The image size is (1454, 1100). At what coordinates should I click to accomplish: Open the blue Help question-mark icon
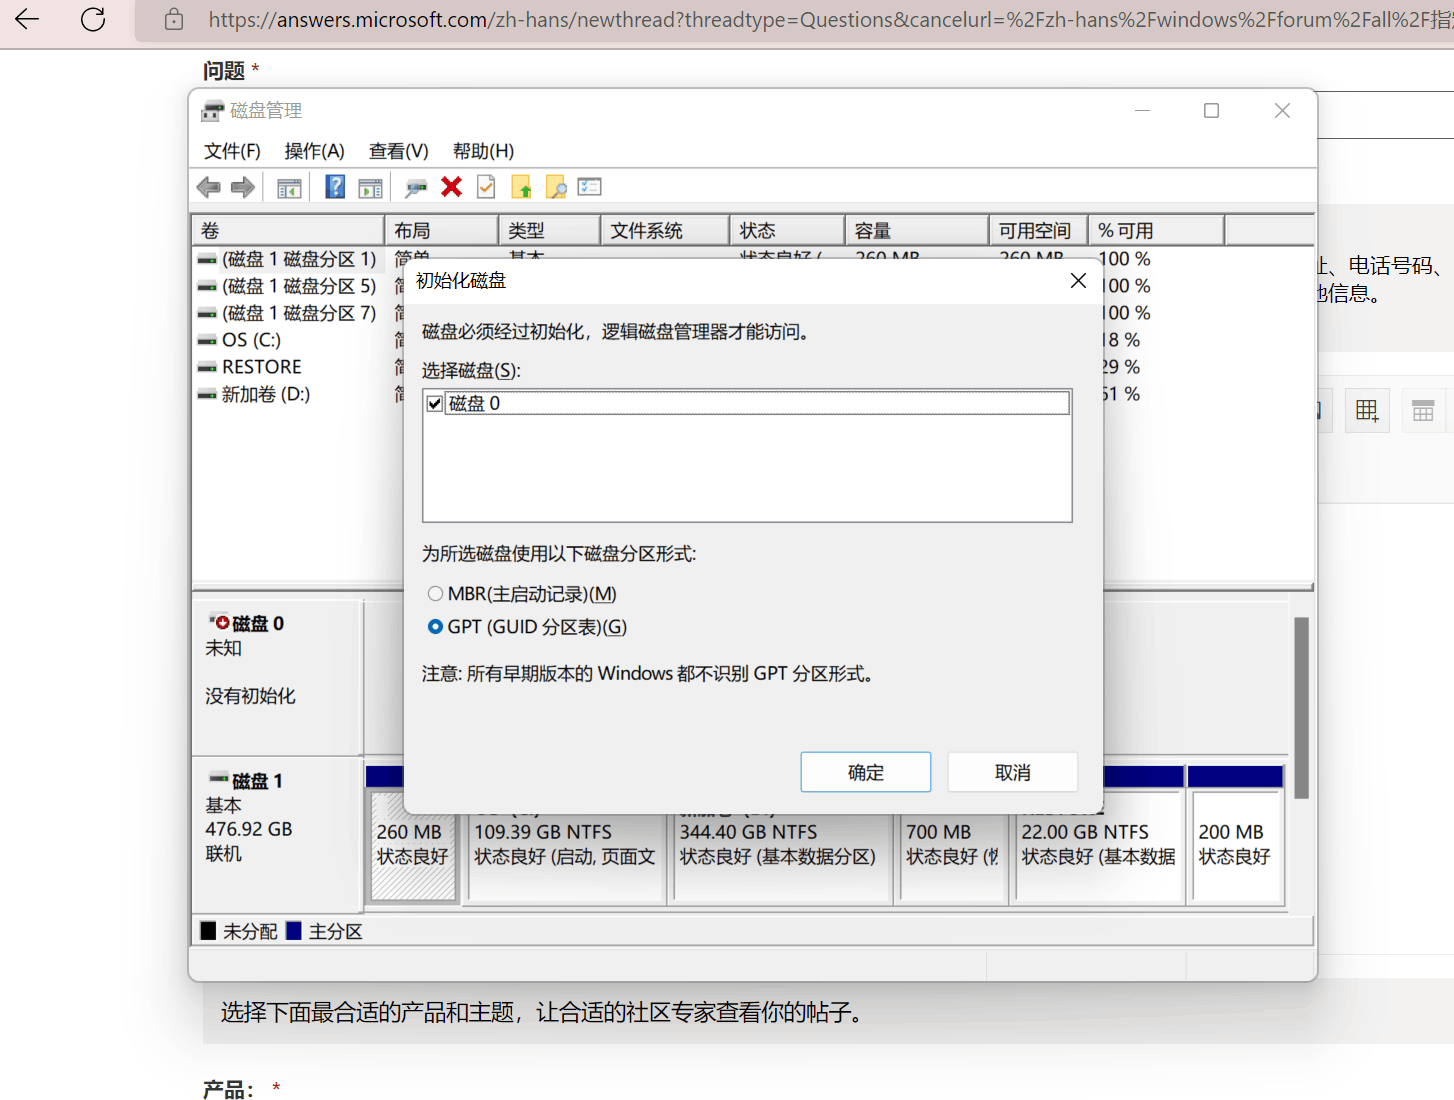tap(335, 187)
